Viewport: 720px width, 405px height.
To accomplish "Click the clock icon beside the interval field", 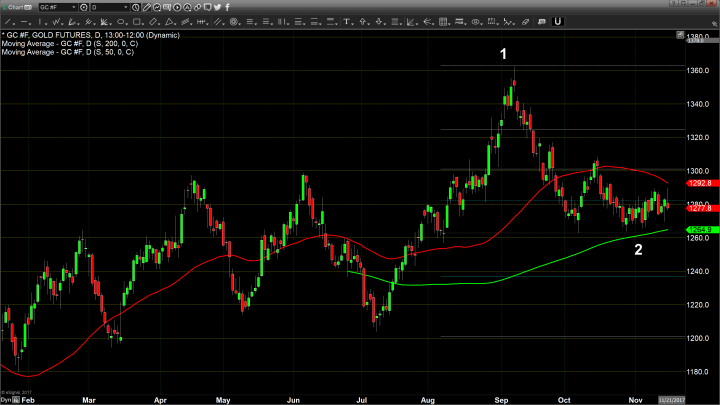I will click(x=136, y=7).
